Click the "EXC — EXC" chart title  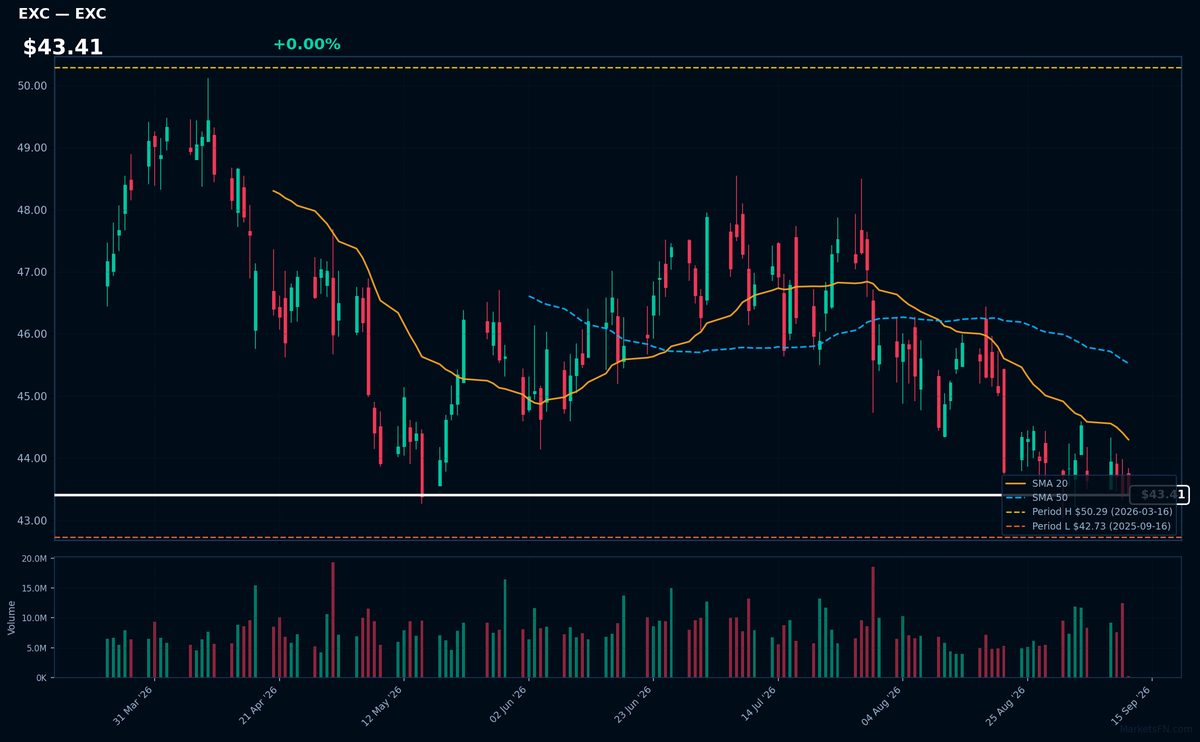[62, 14]
